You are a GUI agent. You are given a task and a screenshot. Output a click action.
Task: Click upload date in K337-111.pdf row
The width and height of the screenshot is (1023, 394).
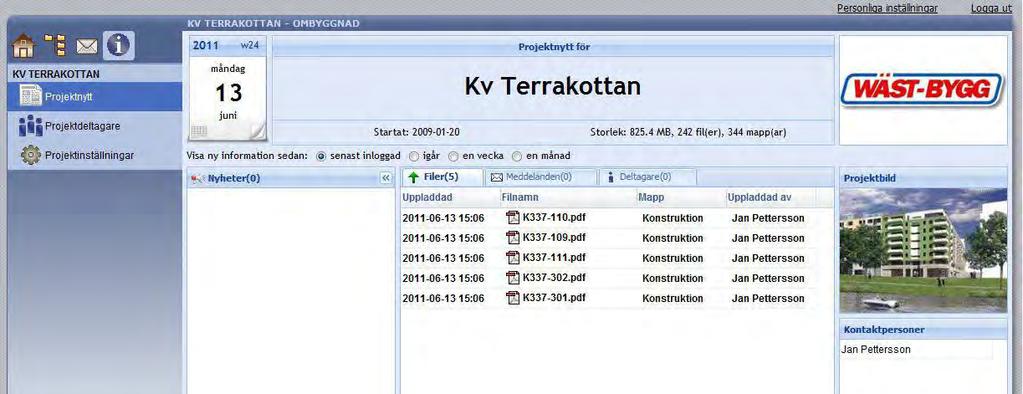click(444, 258)
